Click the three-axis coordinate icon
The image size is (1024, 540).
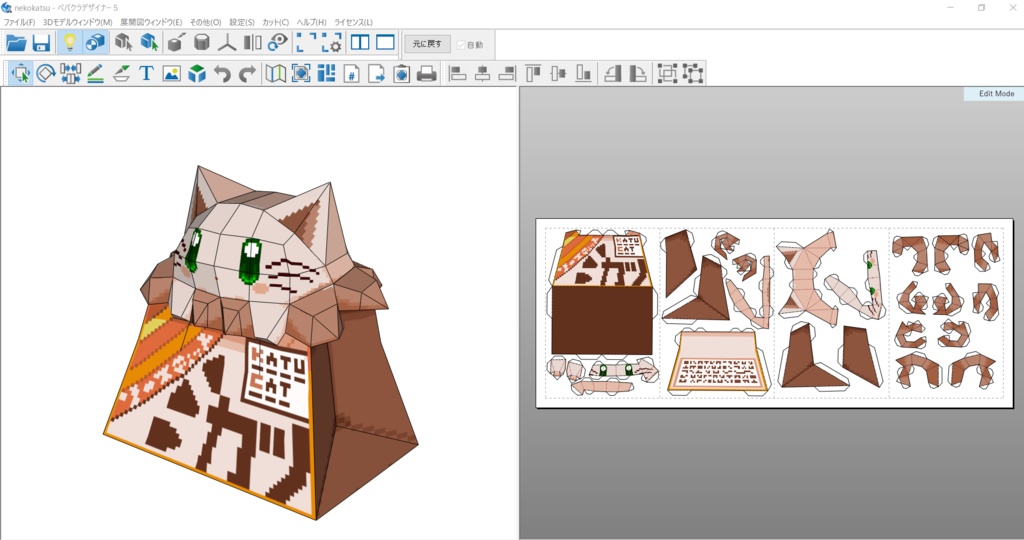(x=227, y=43)
